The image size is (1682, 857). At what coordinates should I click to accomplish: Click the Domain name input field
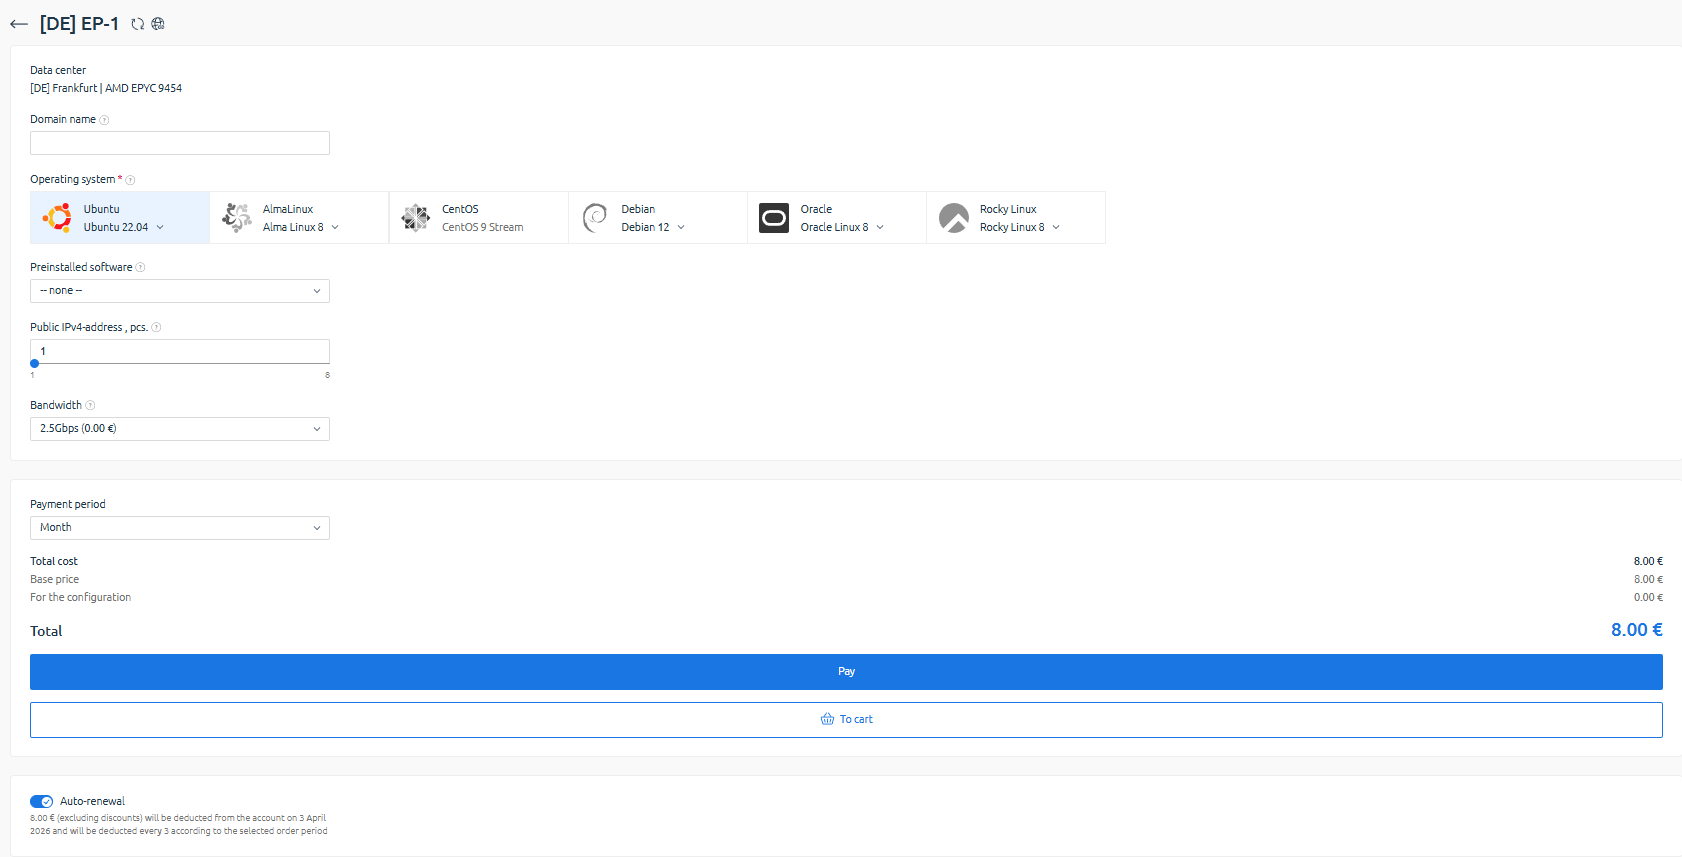(x=180, y=143)
